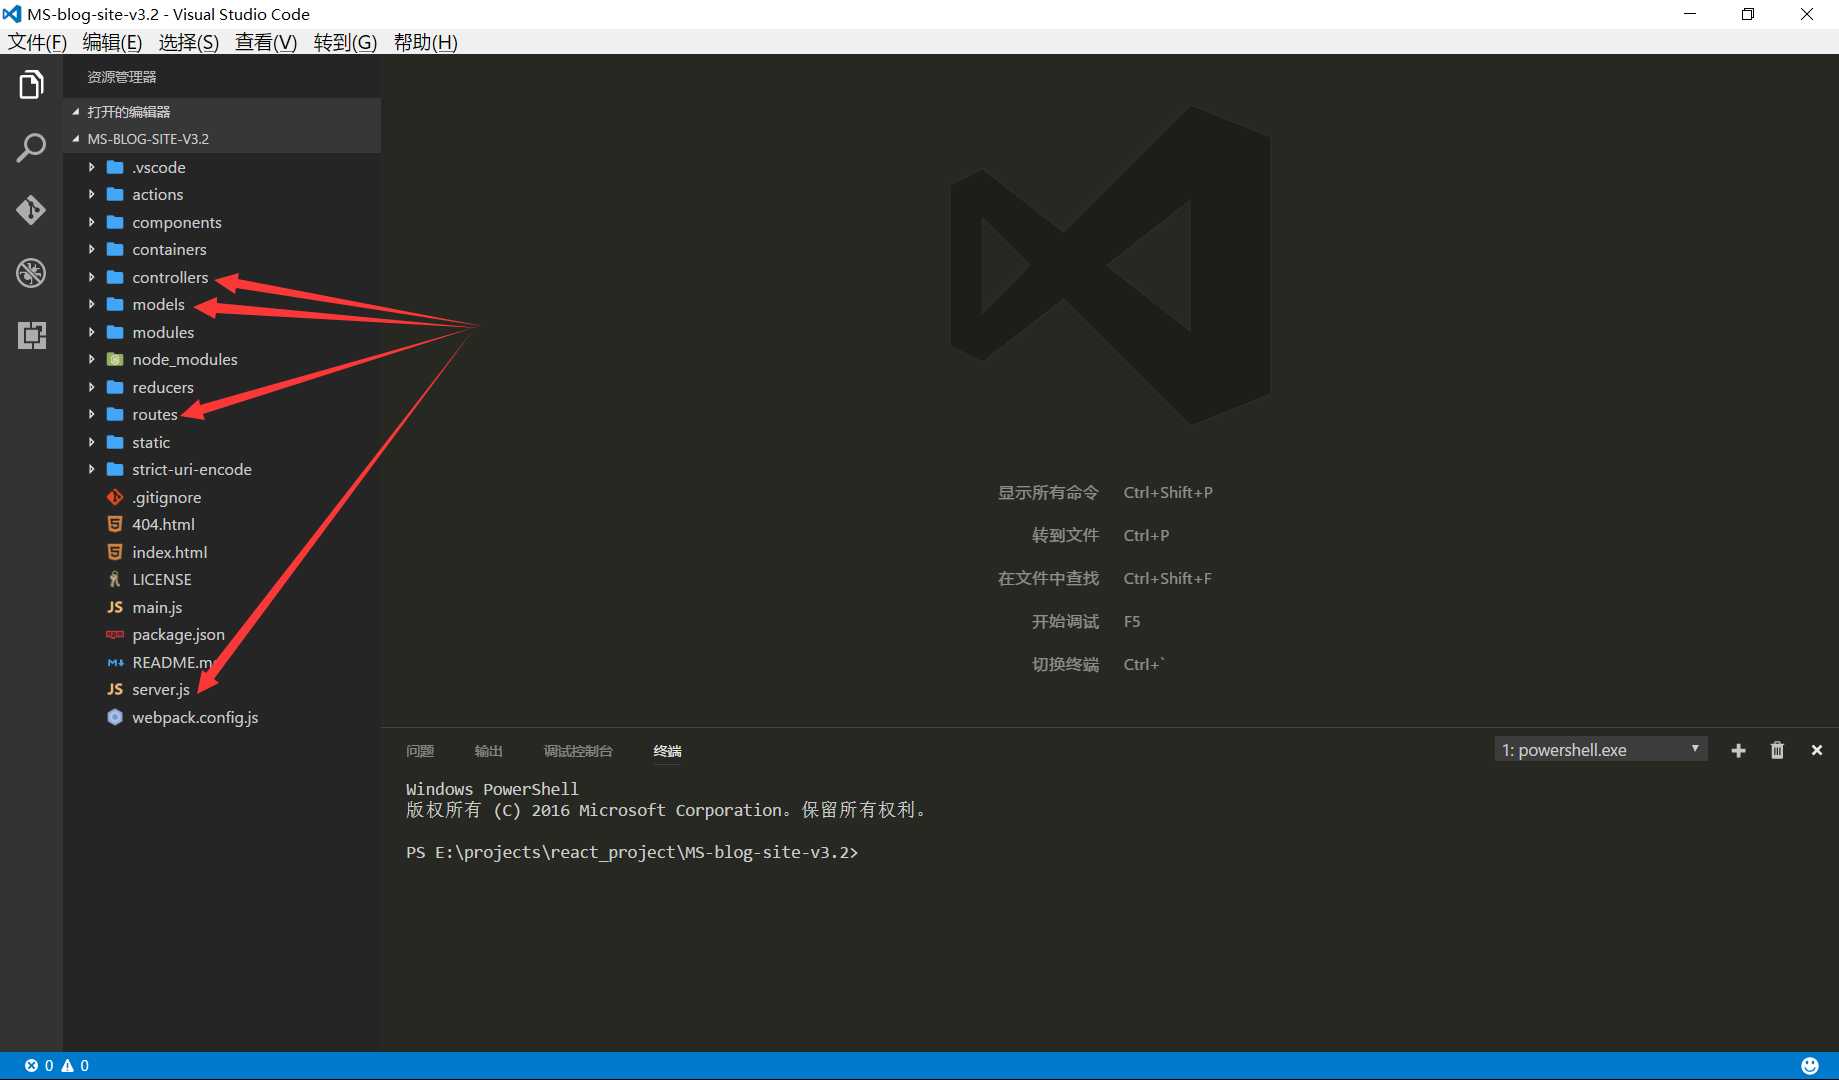Click the README markdown file icon

[115, 662]
